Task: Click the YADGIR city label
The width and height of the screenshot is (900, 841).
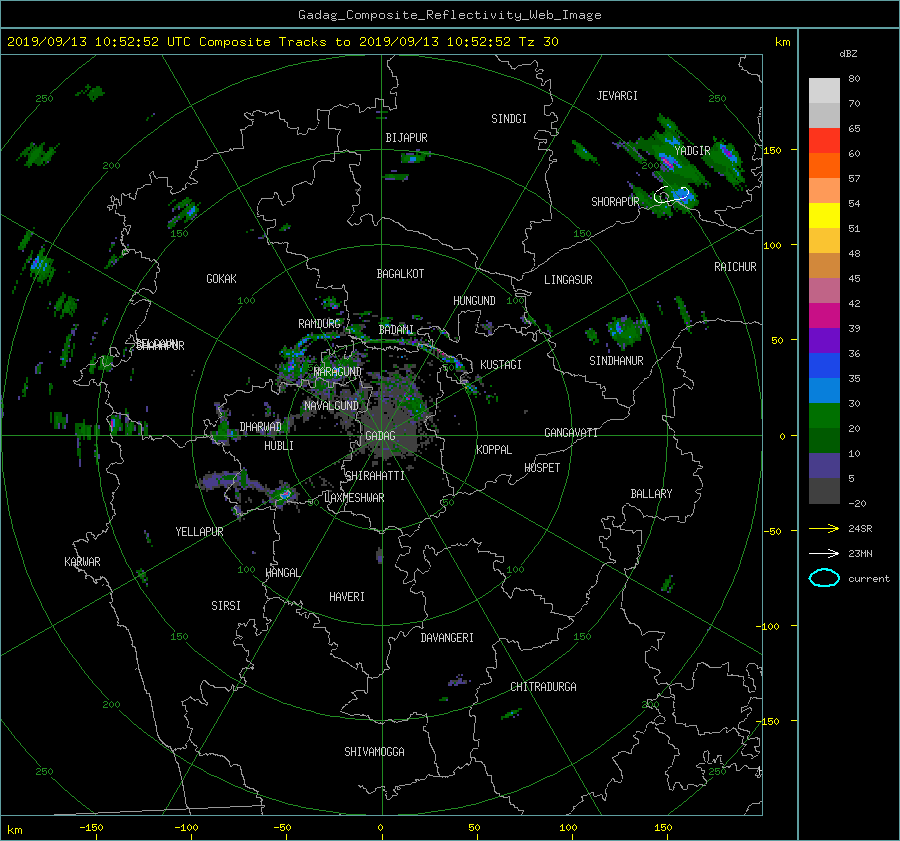Action: [692, 151]
